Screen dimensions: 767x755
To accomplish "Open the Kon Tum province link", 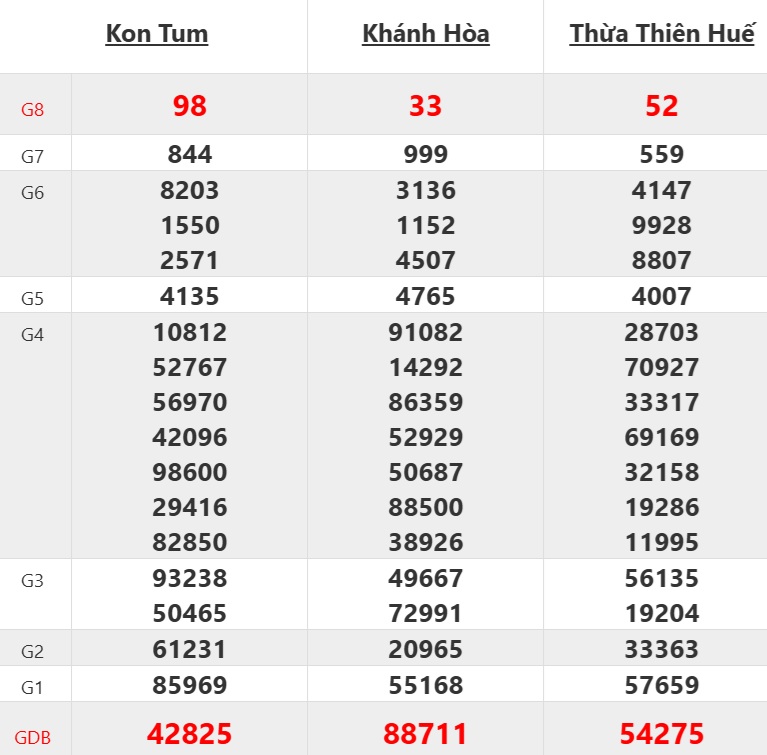I will pyautogui.click(x=157, y=33).
